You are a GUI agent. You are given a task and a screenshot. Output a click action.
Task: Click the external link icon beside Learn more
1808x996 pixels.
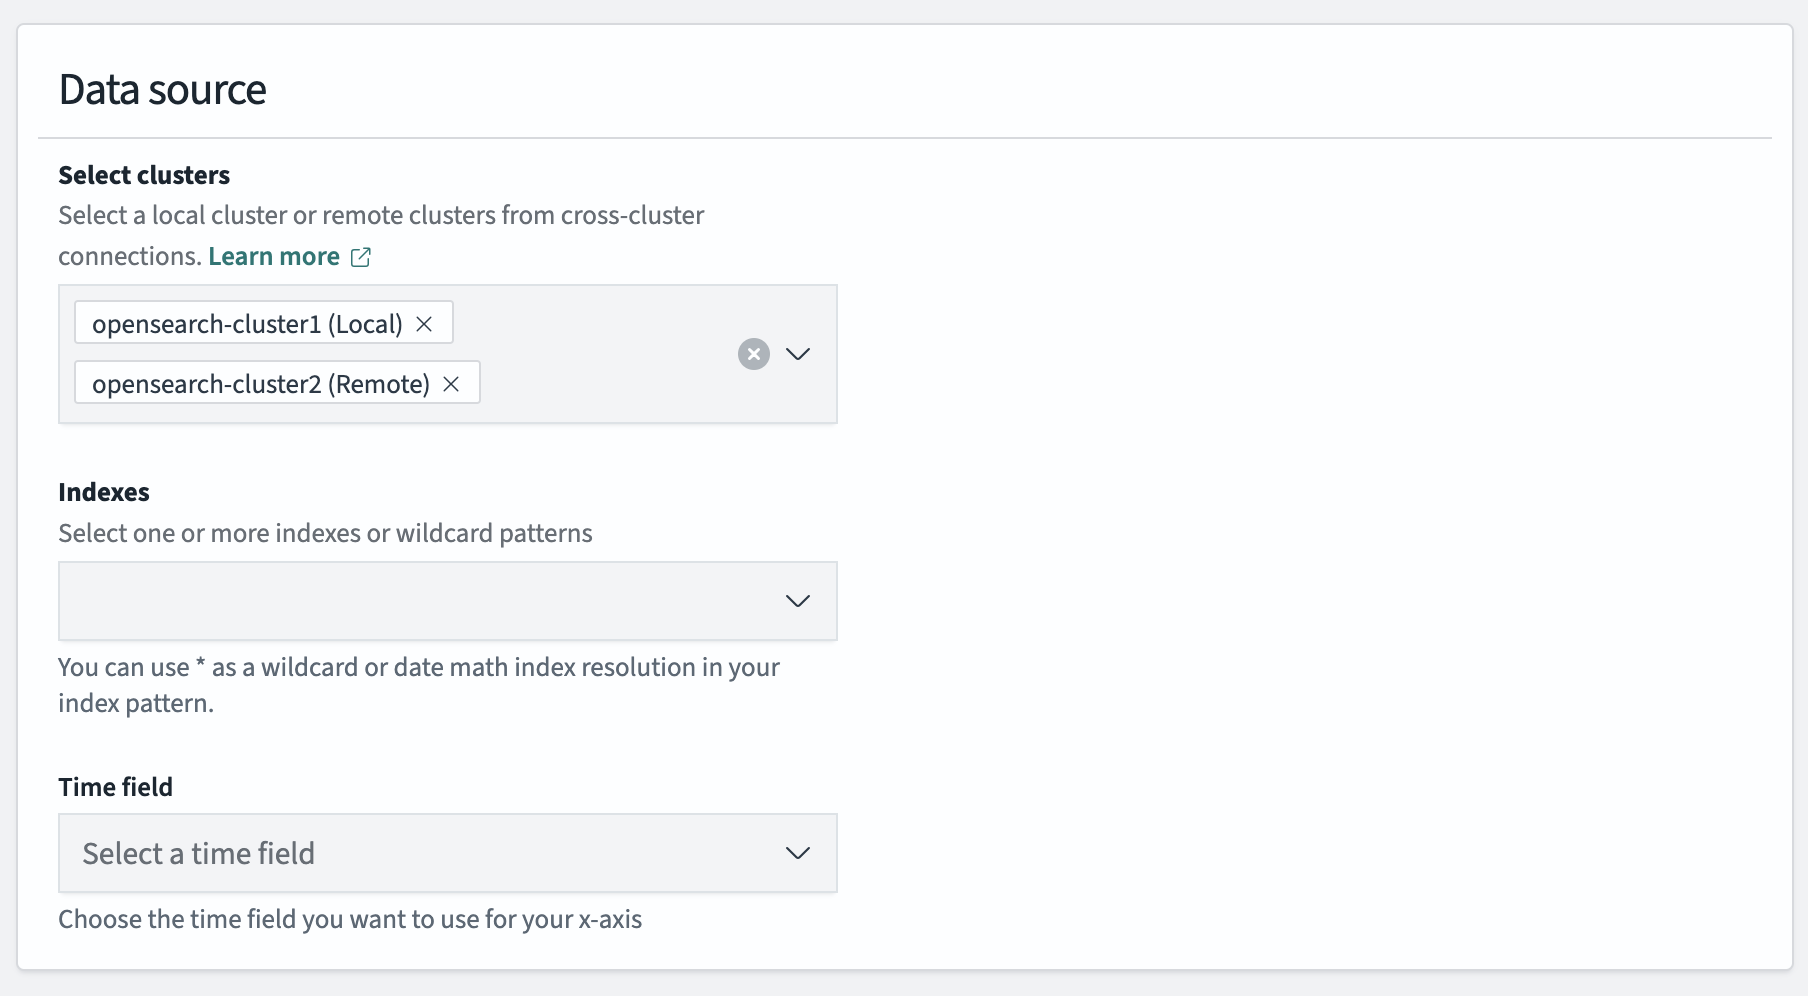(x=360, y=257)
